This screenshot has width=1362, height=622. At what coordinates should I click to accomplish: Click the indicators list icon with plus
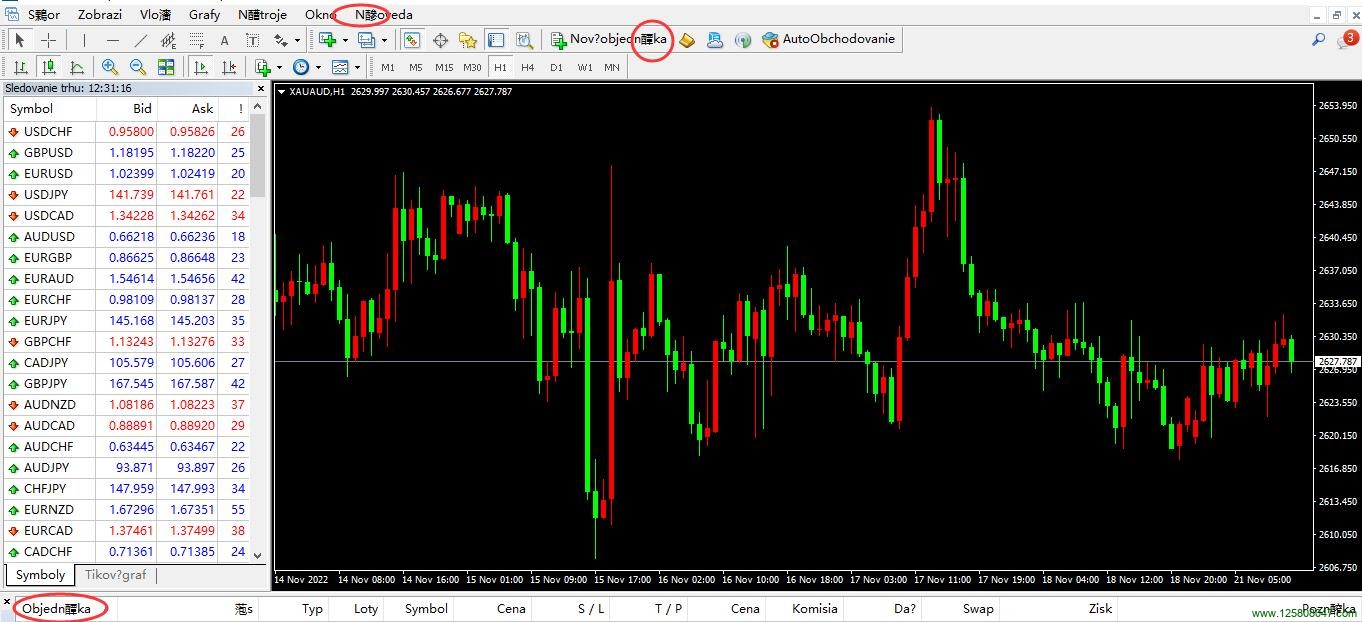[x=262, y=67]
